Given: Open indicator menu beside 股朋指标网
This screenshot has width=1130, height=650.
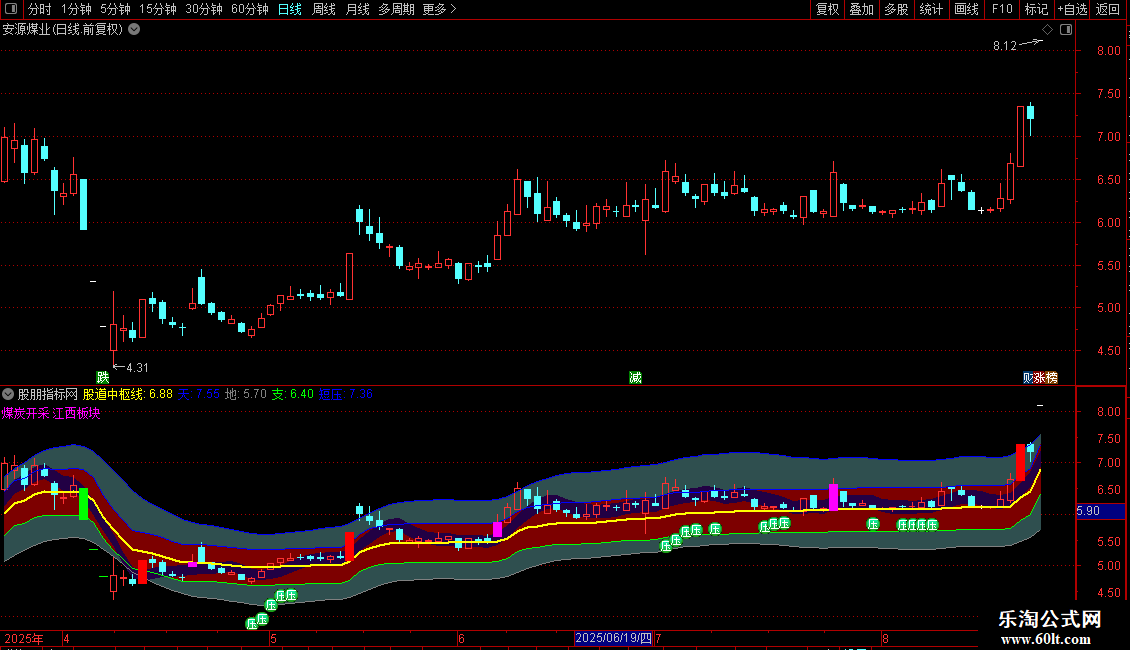Looking at the screenshot, I should pyautogui.click(x=8, y=394).
